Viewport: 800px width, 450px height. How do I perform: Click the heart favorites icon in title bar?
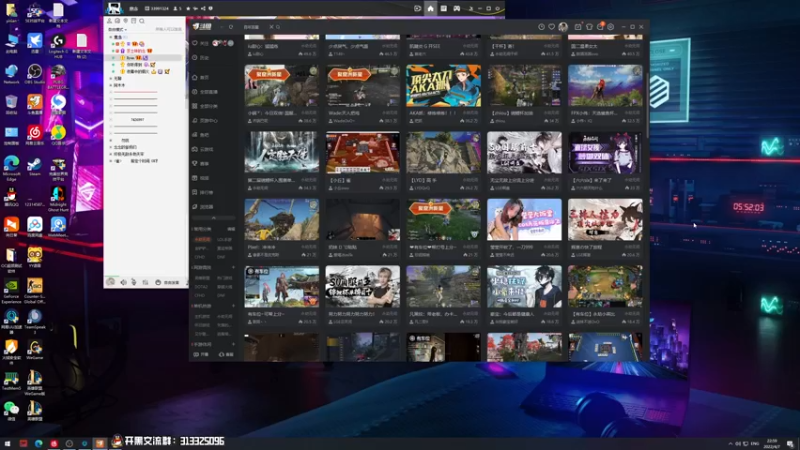(x=552, y=27)
